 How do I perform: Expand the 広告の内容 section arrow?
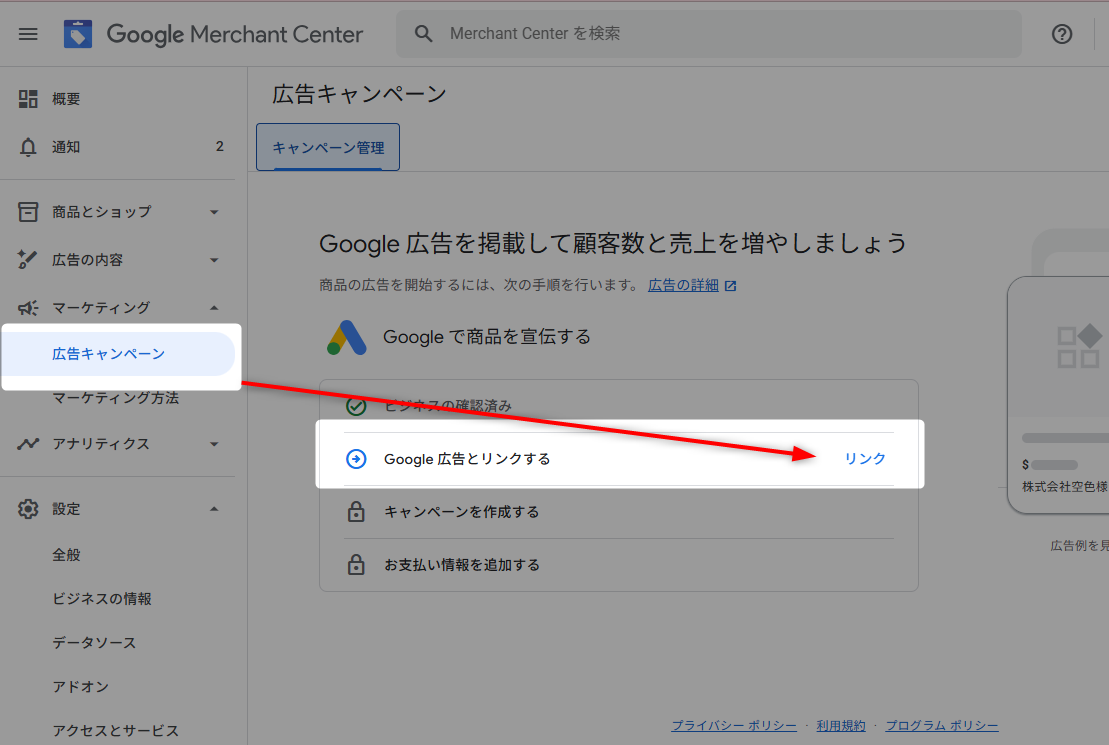tap(214, 260)
